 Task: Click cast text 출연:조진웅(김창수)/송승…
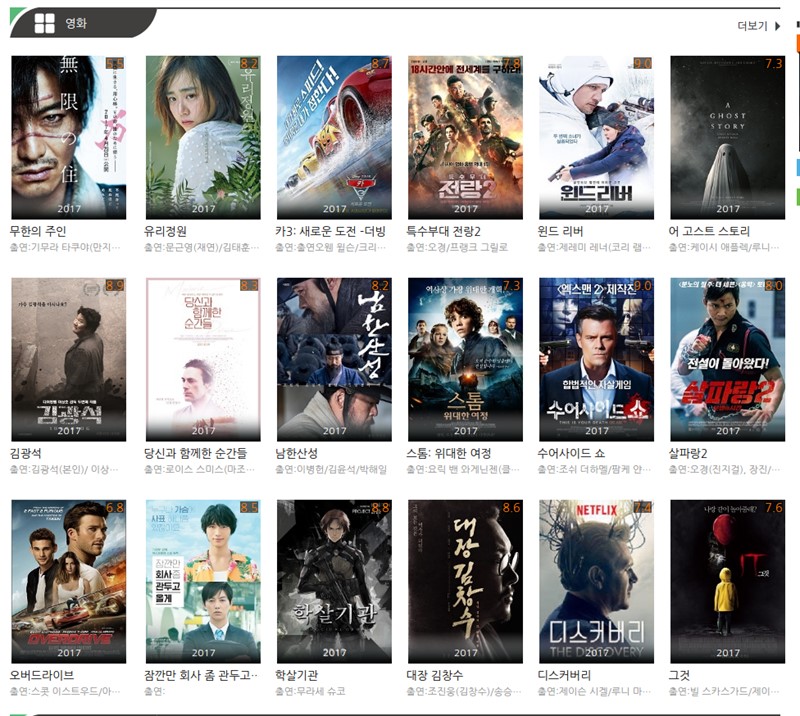click(464, 692)
